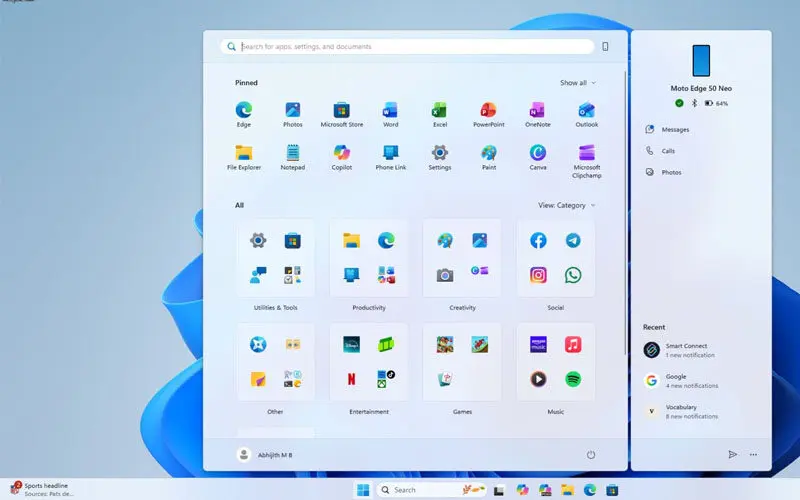Open Facebook in Social category
This screenshot has width=800, height=500.
tap(538, 240)
